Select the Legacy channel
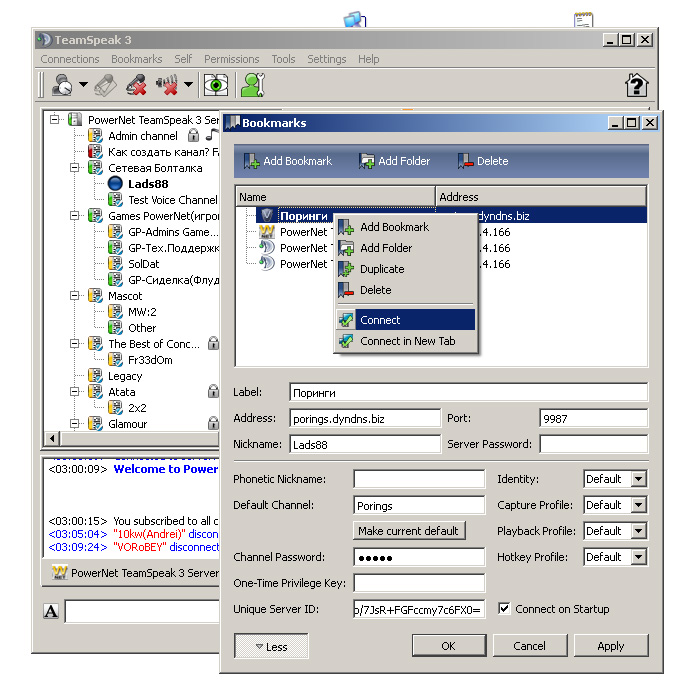Viewport: 700px width, 700px height. coord(125,376)
